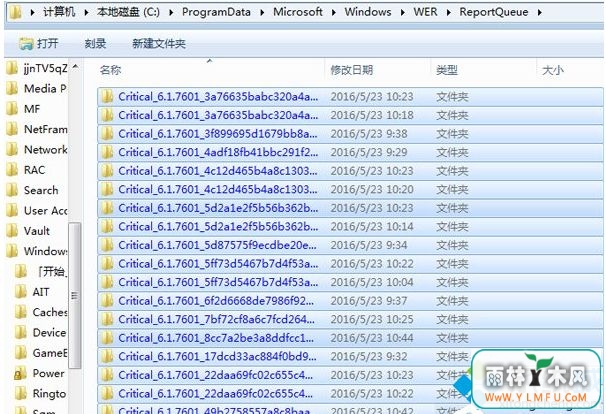Select 5d2a1e2f5b56b362b folder name dated 10:23
The width and height of the screenshot is (606, 414).
(x=218, y=208)
